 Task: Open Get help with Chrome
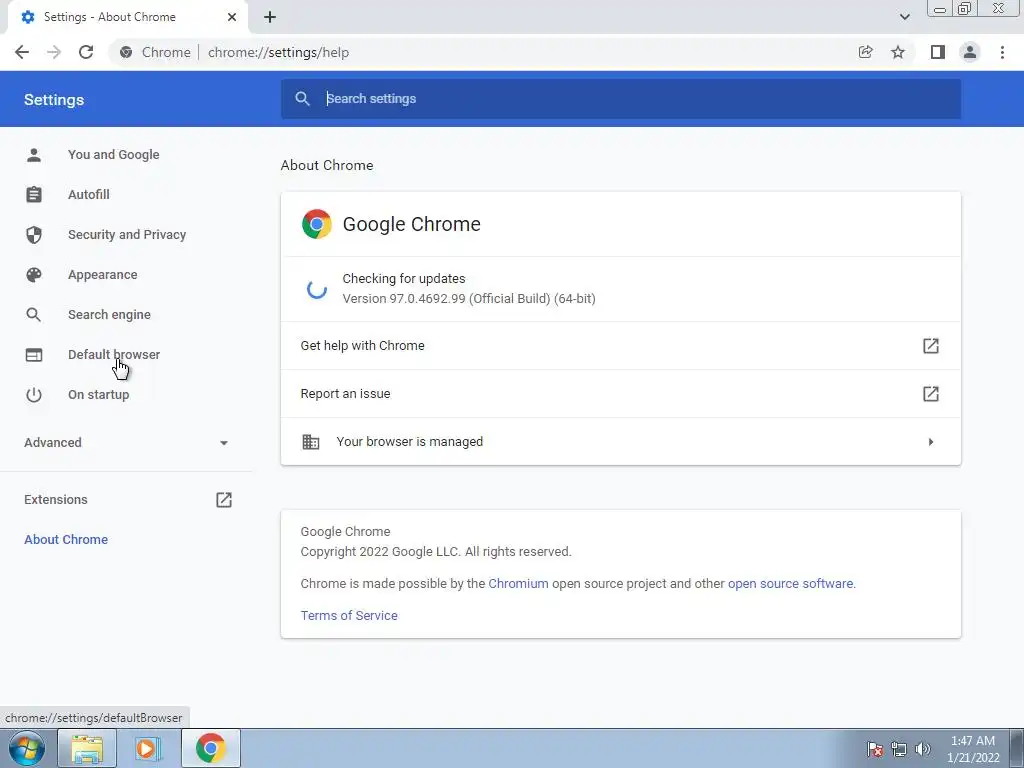620,345
